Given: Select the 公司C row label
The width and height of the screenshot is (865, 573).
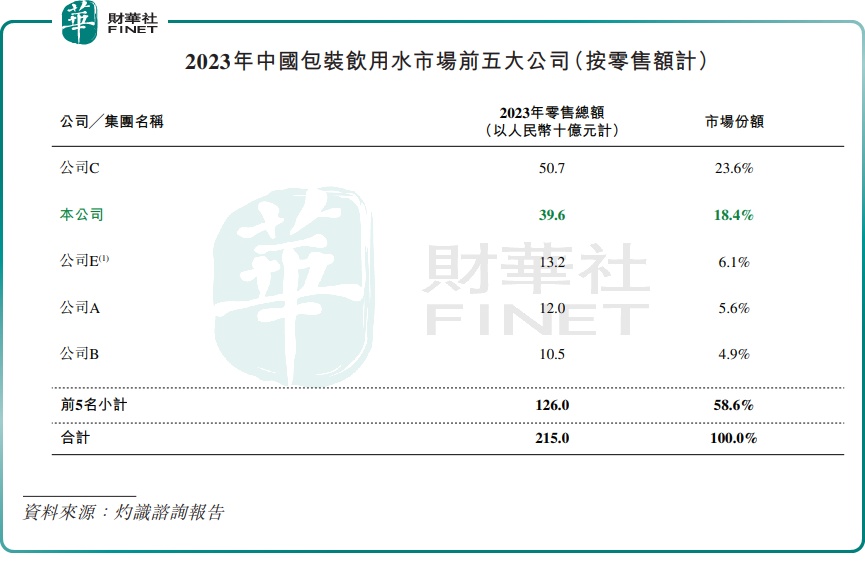Looking at the screenshot, I should click(x=79, y=169).
